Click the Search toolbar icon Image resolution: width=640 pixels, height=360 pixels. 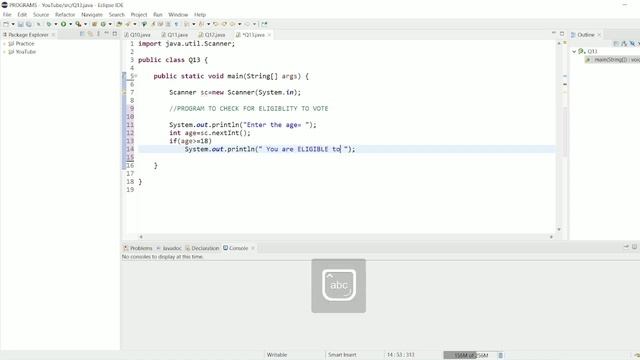pyautogui.click(x=128, y=24)
